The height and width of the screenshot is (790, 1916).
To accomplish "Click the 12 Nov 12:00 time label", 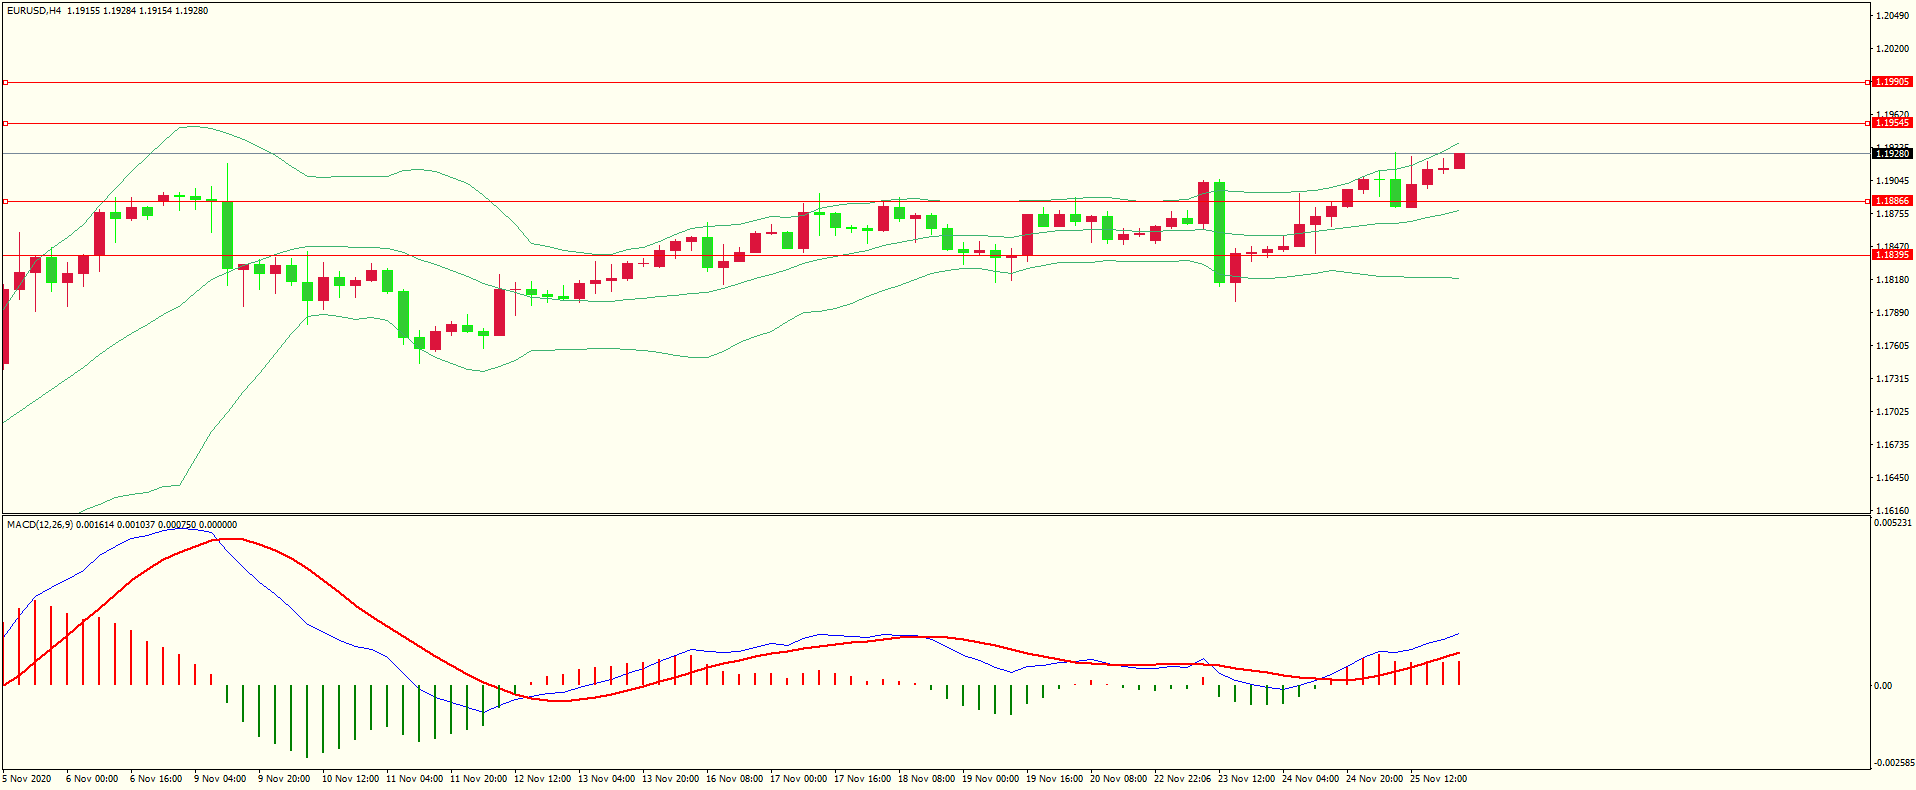I will (x=542, y=779).
